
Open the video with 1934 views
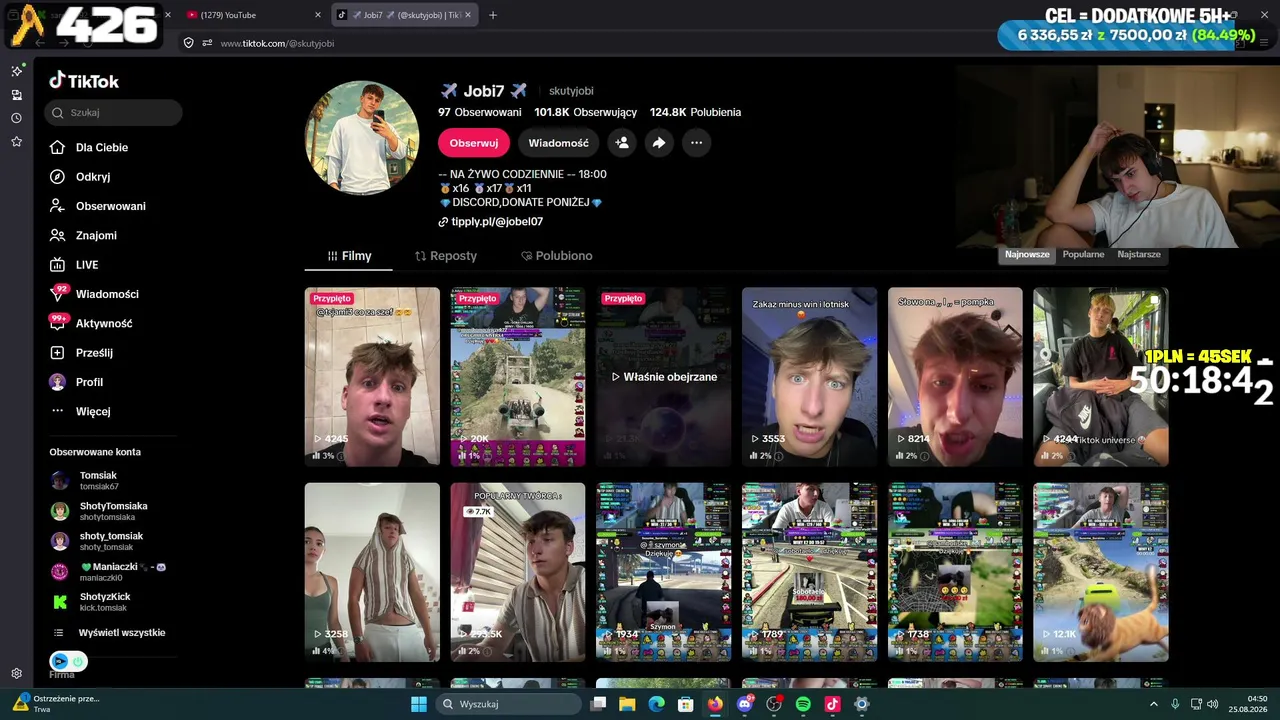tap(664, 572)
